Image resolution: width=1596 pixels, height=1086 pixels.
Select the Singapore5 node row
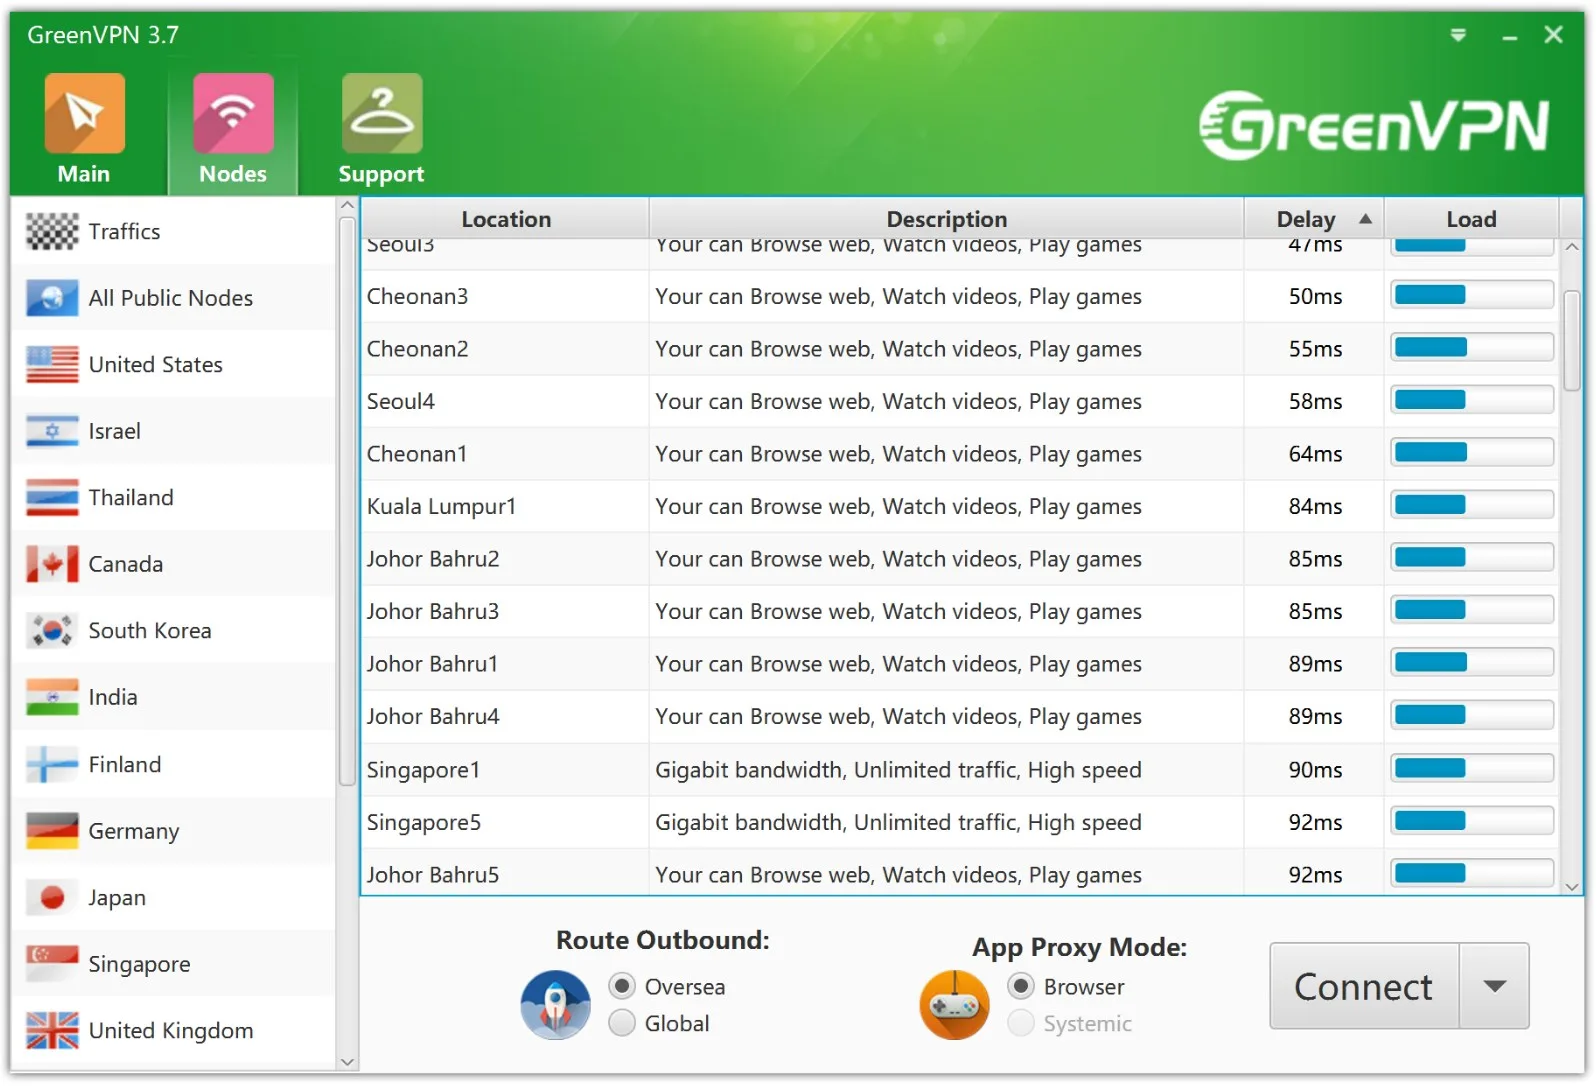(x=960, y=822)
